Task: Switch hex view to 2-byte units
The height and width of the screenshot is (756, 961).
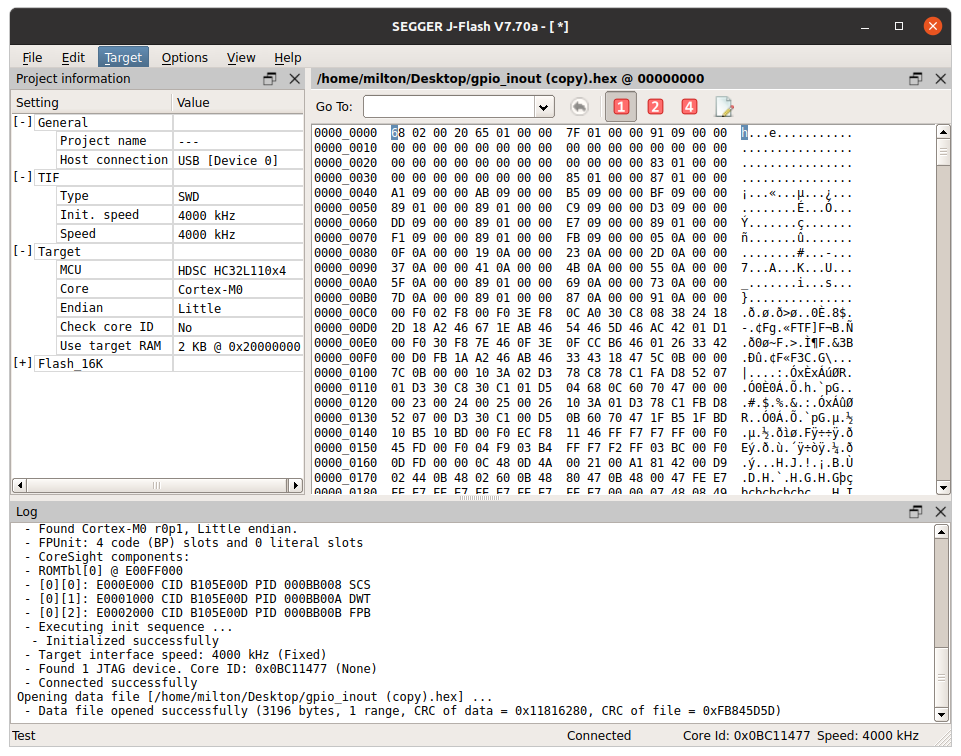Action: click(655, 107)
